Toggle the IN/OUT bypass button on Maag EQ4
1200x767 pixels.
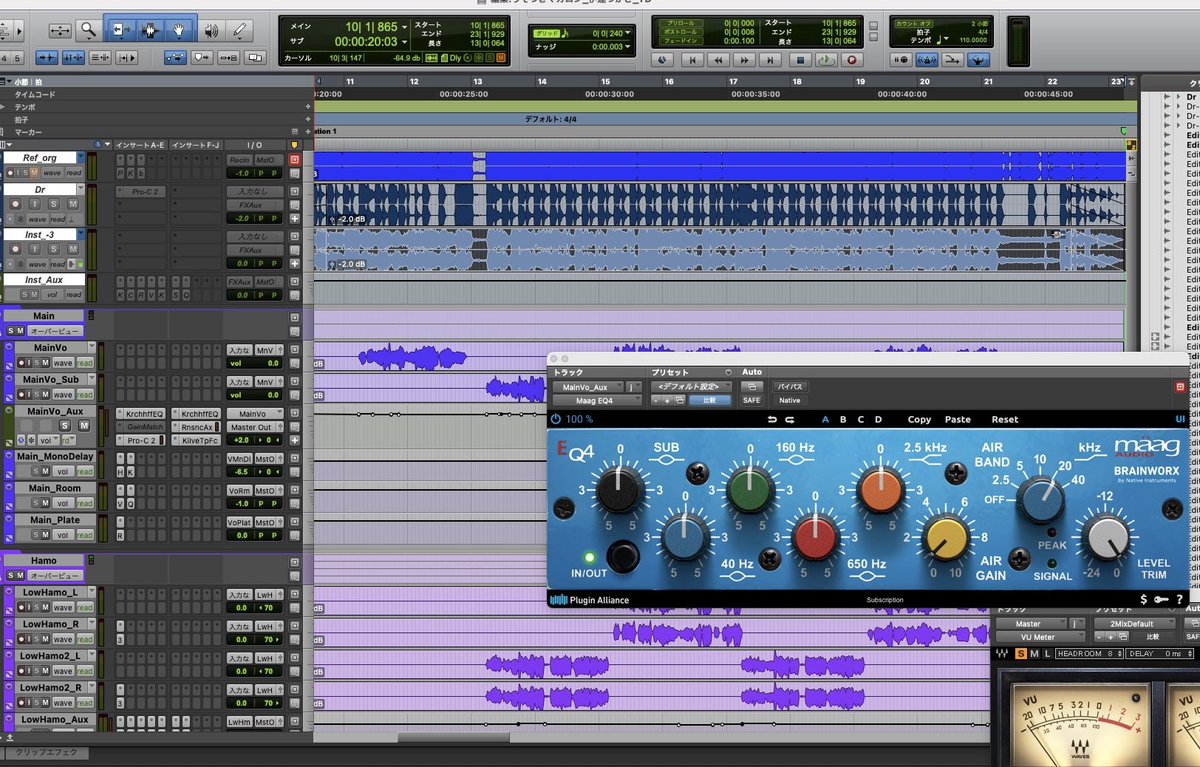pyautogui.click(x=624, y=555)
